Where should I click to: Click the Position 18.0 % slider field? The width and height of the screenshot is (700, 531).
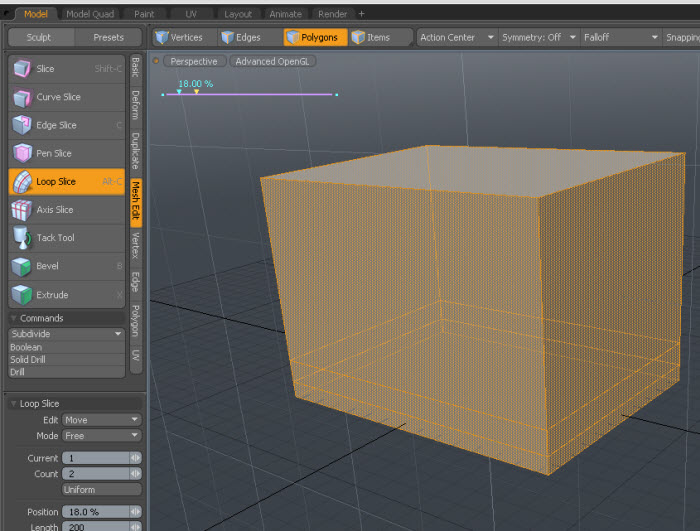click(x=95, y=511)
